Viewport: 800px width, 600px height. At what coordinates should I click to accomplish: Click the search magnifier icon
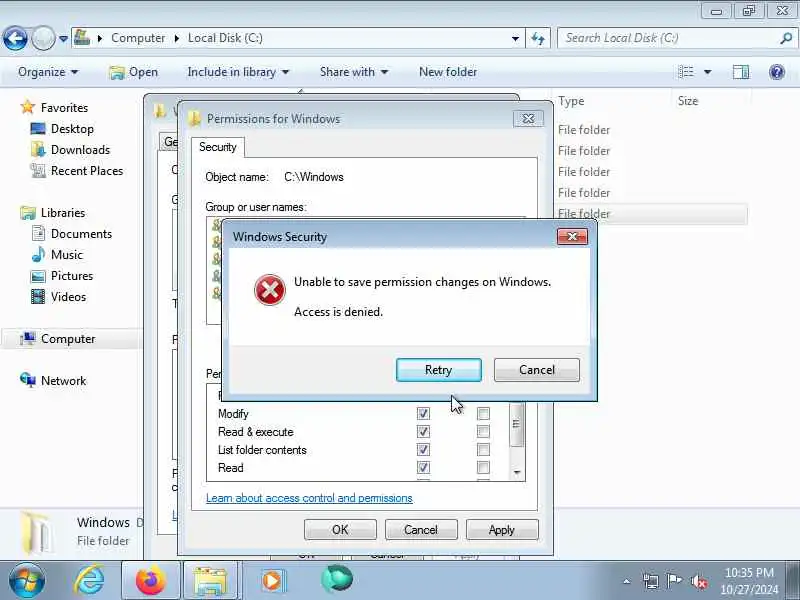click(786, 38)
